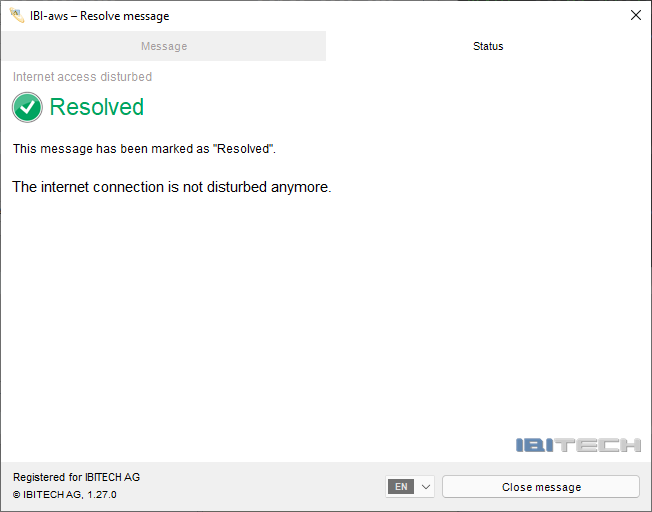Click the IBI-aws app icon in title bar
Screen dimensions: 652x512
[x=16, y=15]
